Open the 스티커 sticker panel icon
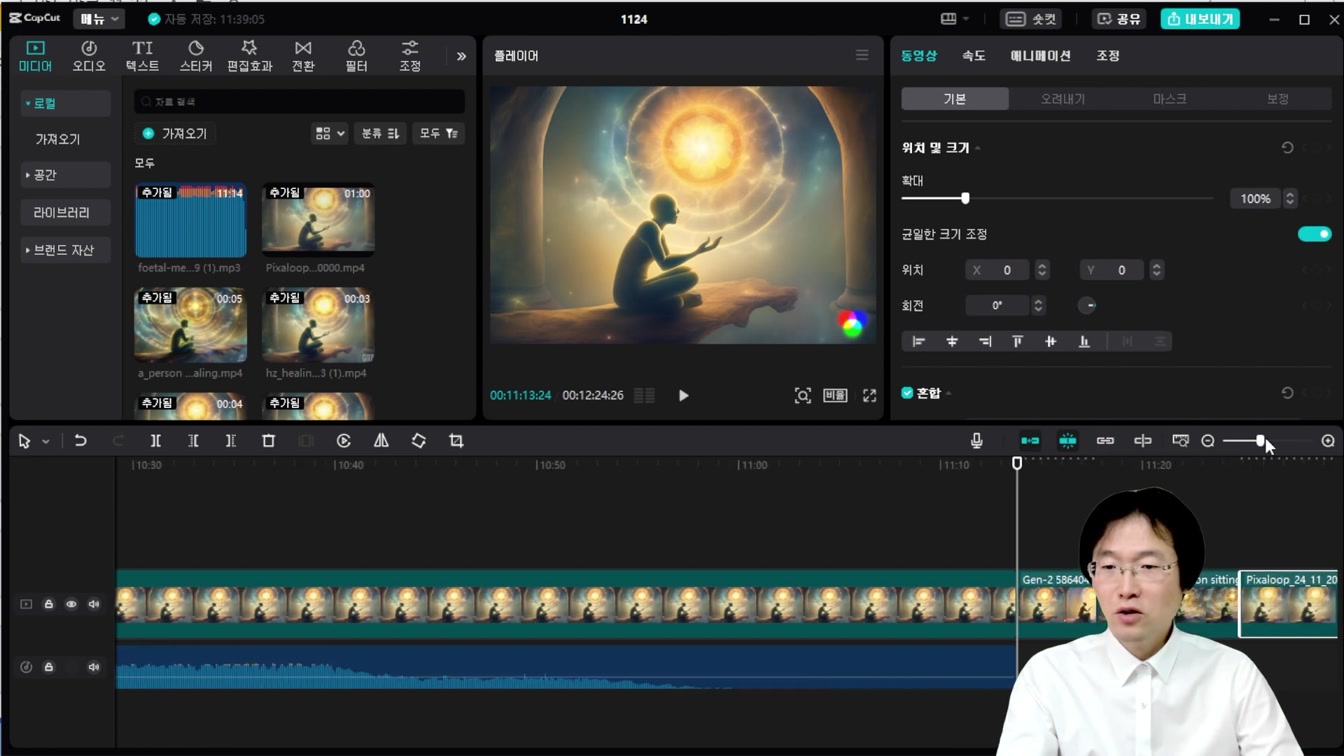Viewport: 1344px width, 756px height. point(196,56)
